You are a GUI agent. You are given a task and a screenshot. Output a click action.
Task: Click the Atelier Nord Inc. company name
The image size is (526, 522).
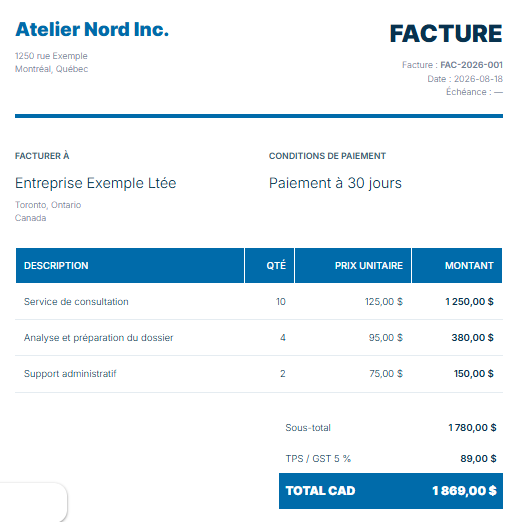pos(92,29)
